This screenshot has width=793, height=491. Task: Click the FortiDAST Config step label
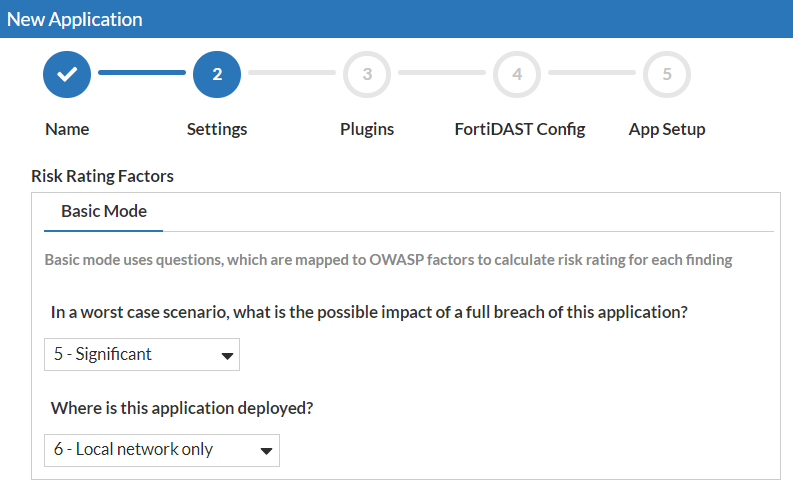click(520, 129)
